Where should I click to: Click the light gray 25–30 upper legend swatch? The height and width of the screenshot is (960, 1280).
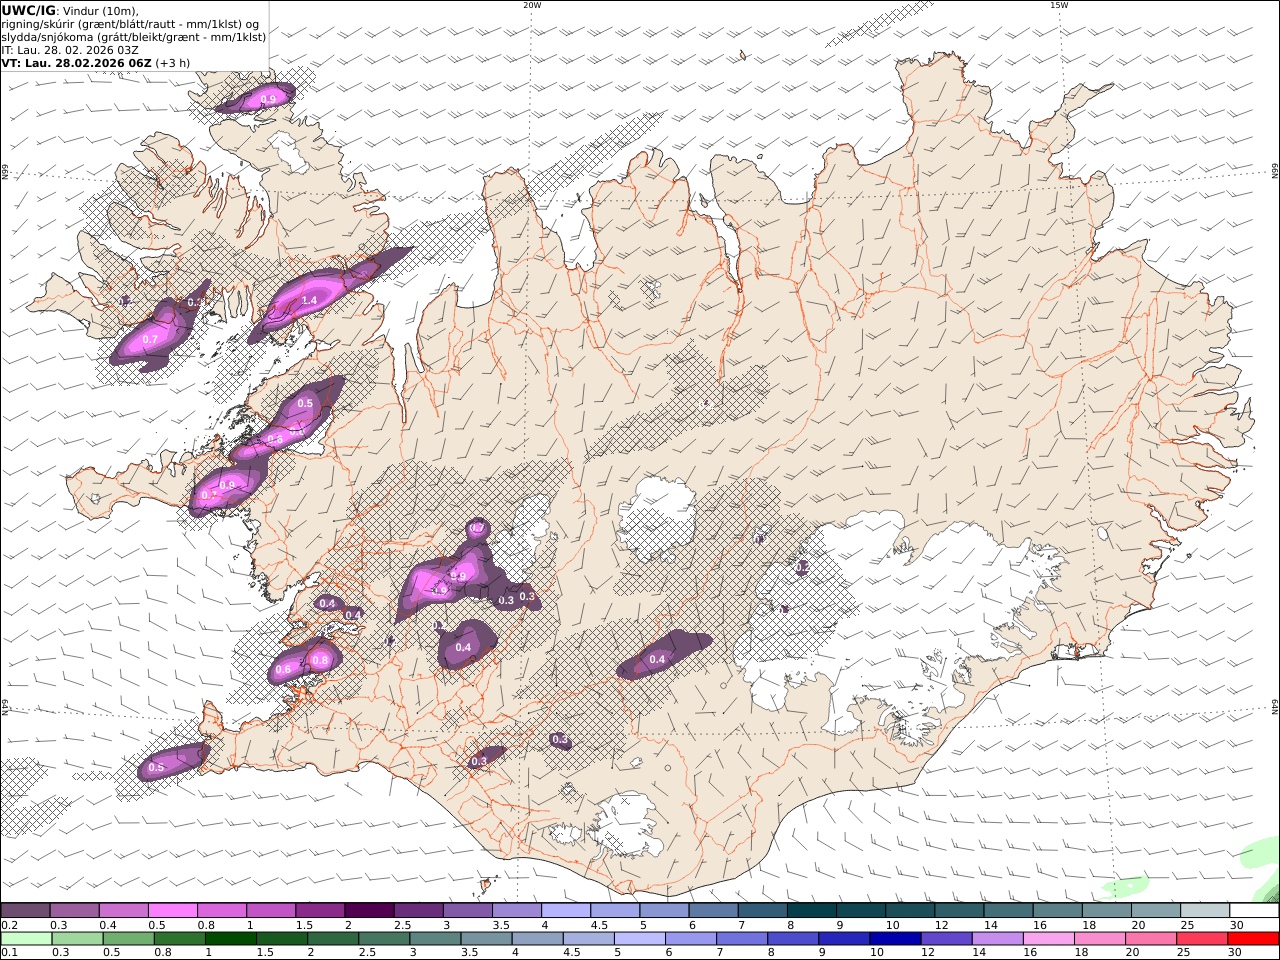coord(1205,910)
